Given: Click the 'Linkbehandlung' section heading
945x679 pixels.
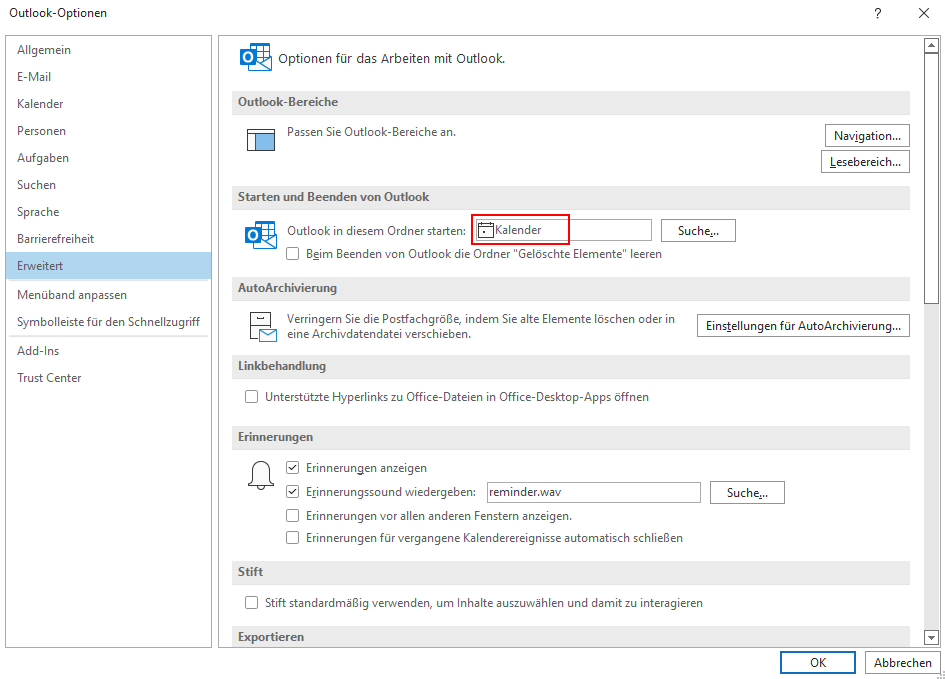Looking at the screenshot, I should 281,366.
